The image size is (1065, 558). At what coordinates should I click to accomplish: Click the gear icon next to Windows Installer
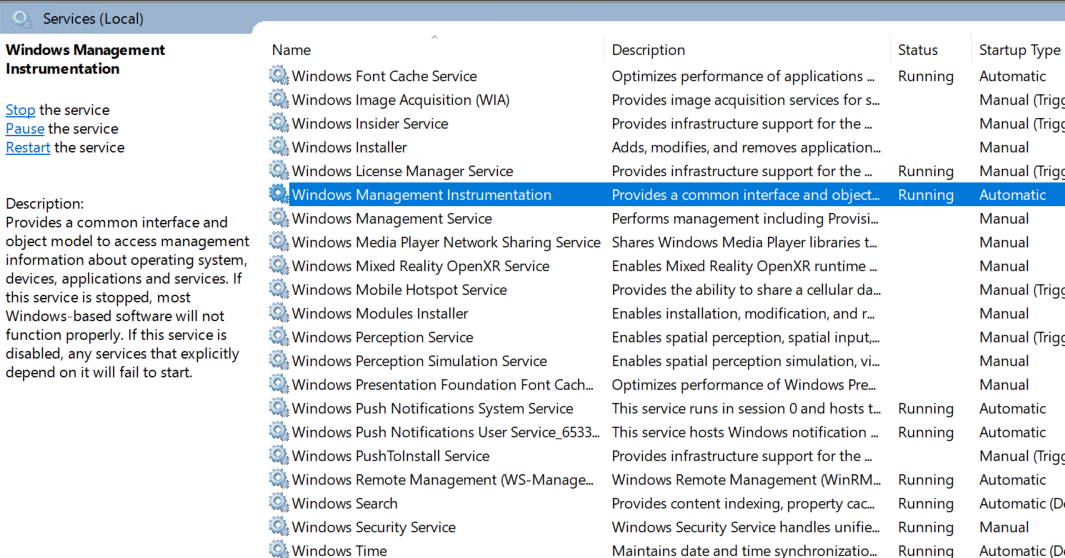[x=278, y=147]
